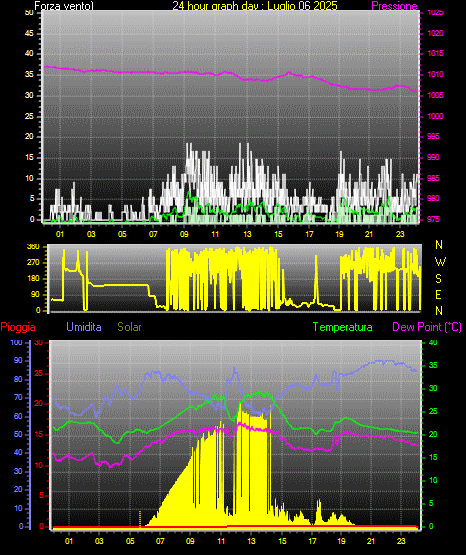Click hour 13 on wind chart axis
The height and width of the screenshot is (555, 466).
click(x=247, y=234)
